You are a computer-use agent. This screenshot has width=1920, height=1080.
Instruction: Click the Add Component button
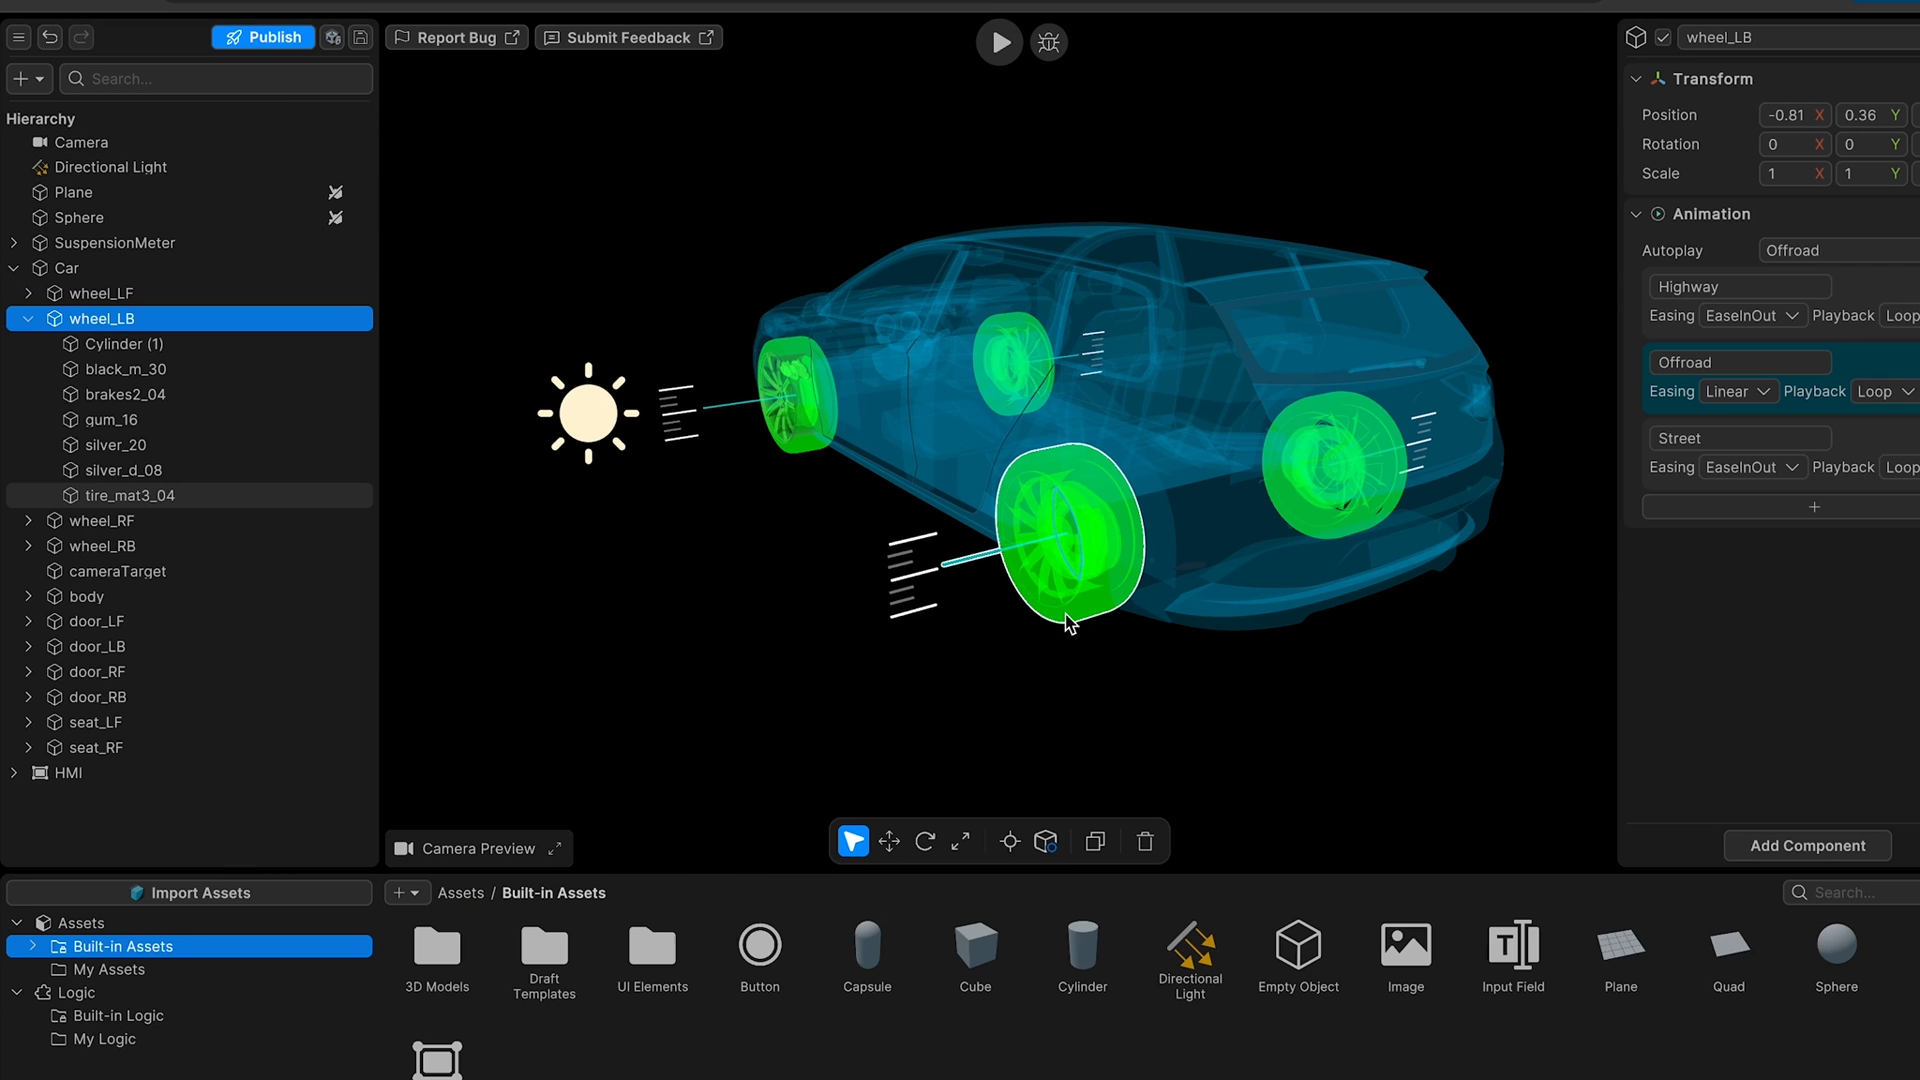pos(1807,846)
